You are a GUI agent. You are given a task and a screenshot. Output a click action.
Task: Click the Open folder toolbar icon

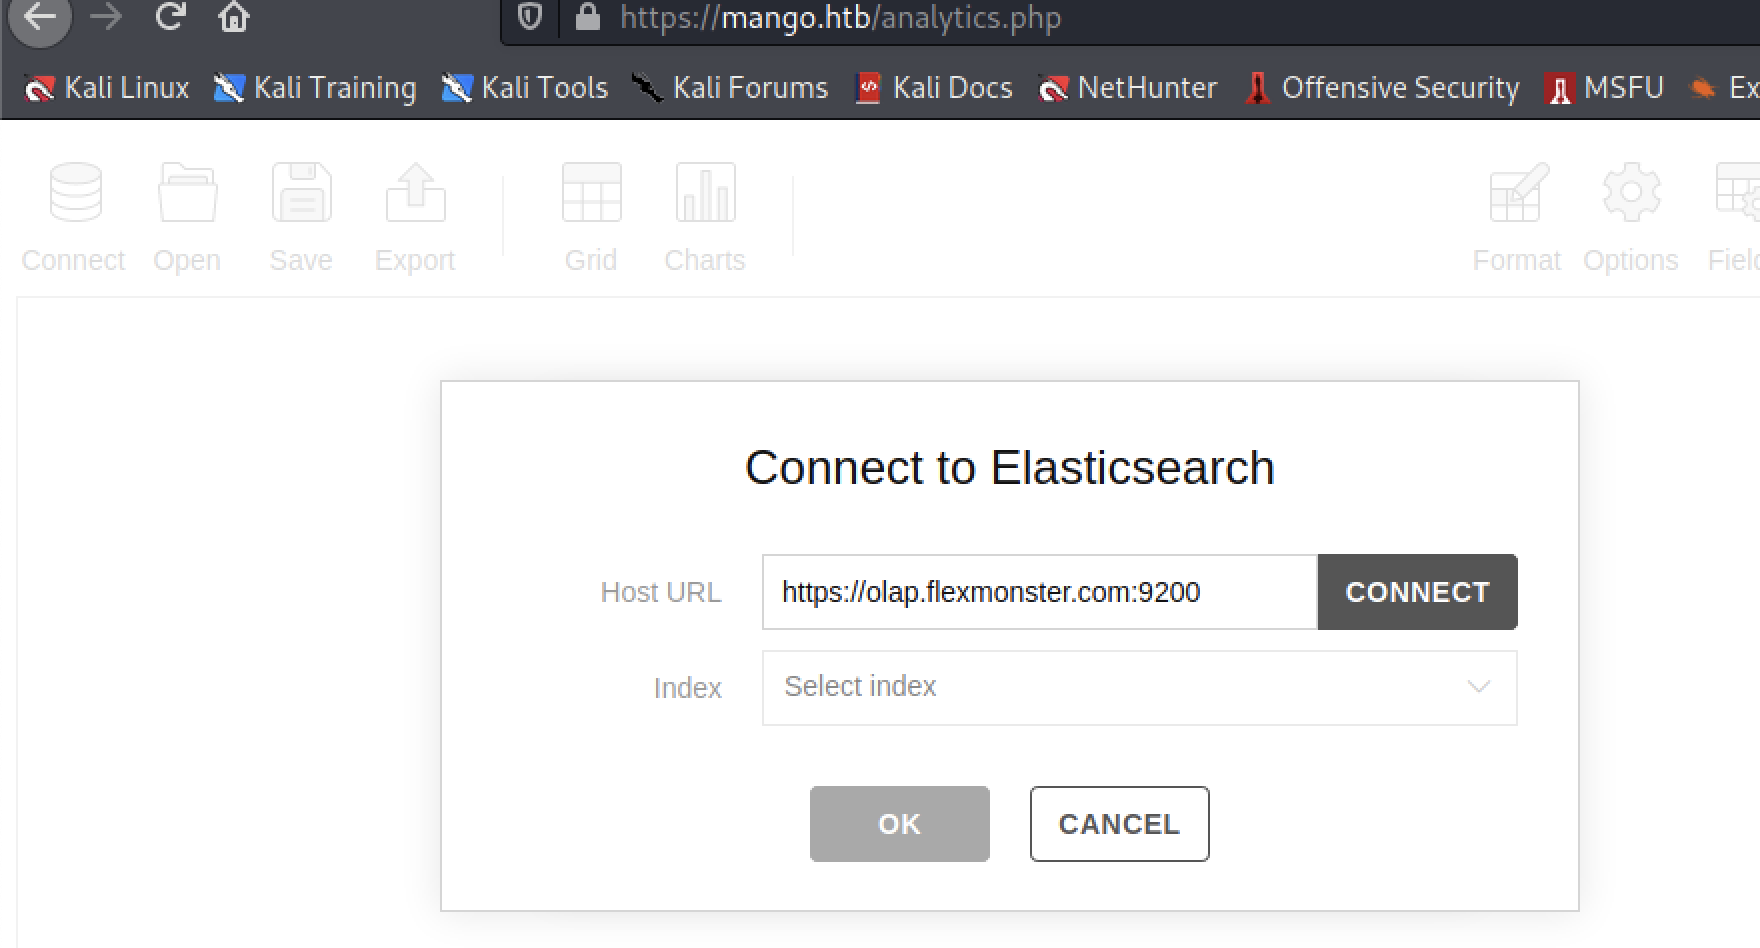187,192
